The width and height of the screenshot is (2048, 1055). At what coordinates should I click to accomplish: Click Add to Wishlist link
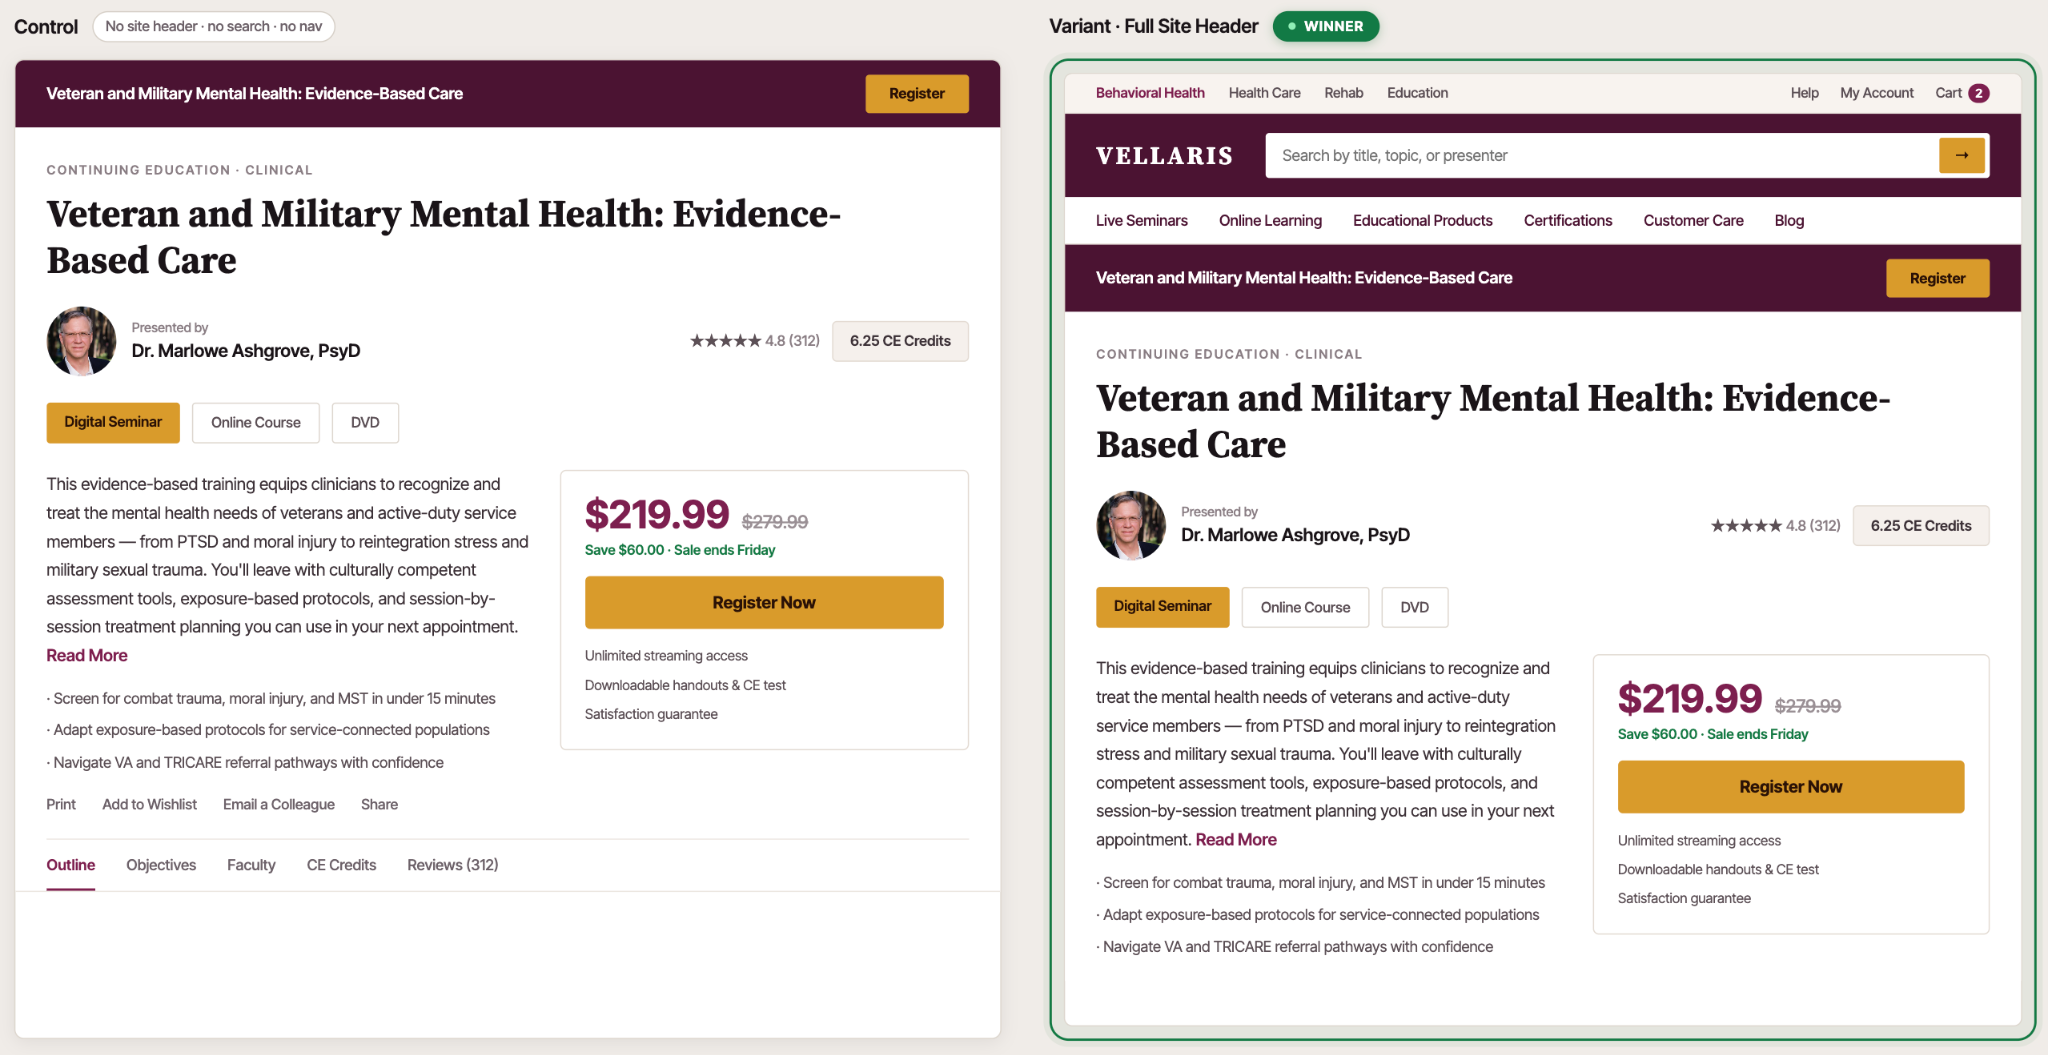coord(149,805)
